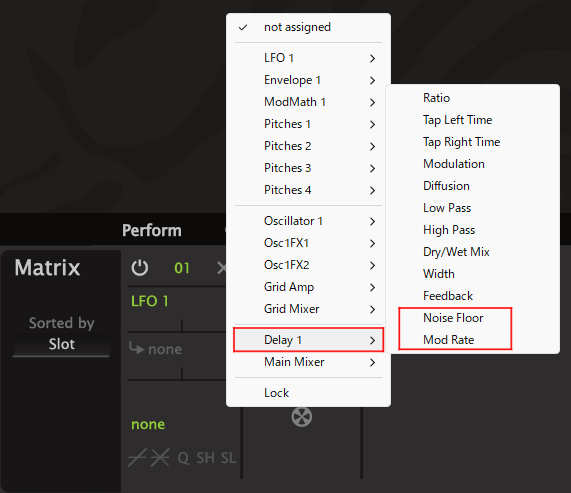This screenshot has height=493, width=571.
Task: Choose Mod Rate in the submenu
Action: coord(448,340)
